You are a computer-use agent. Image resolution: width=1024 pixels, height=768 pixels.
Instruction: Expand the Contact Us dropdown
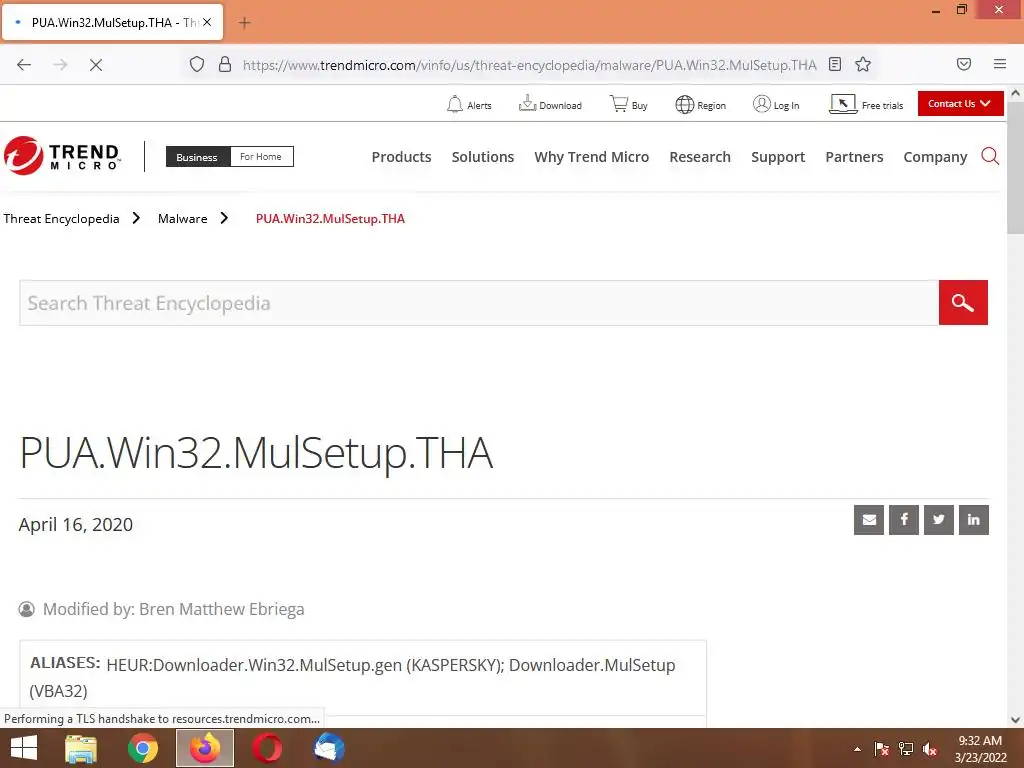point(960,104)
